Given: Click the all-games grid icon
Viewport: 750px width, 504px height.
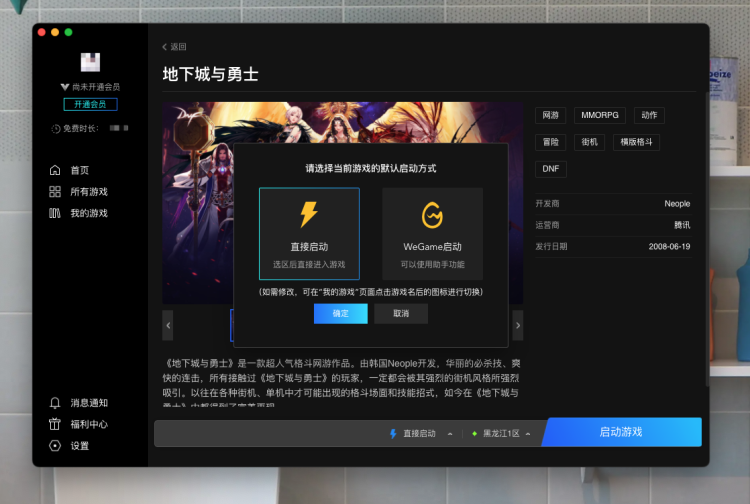Looking at the screenshot, I should pos(55,192).
